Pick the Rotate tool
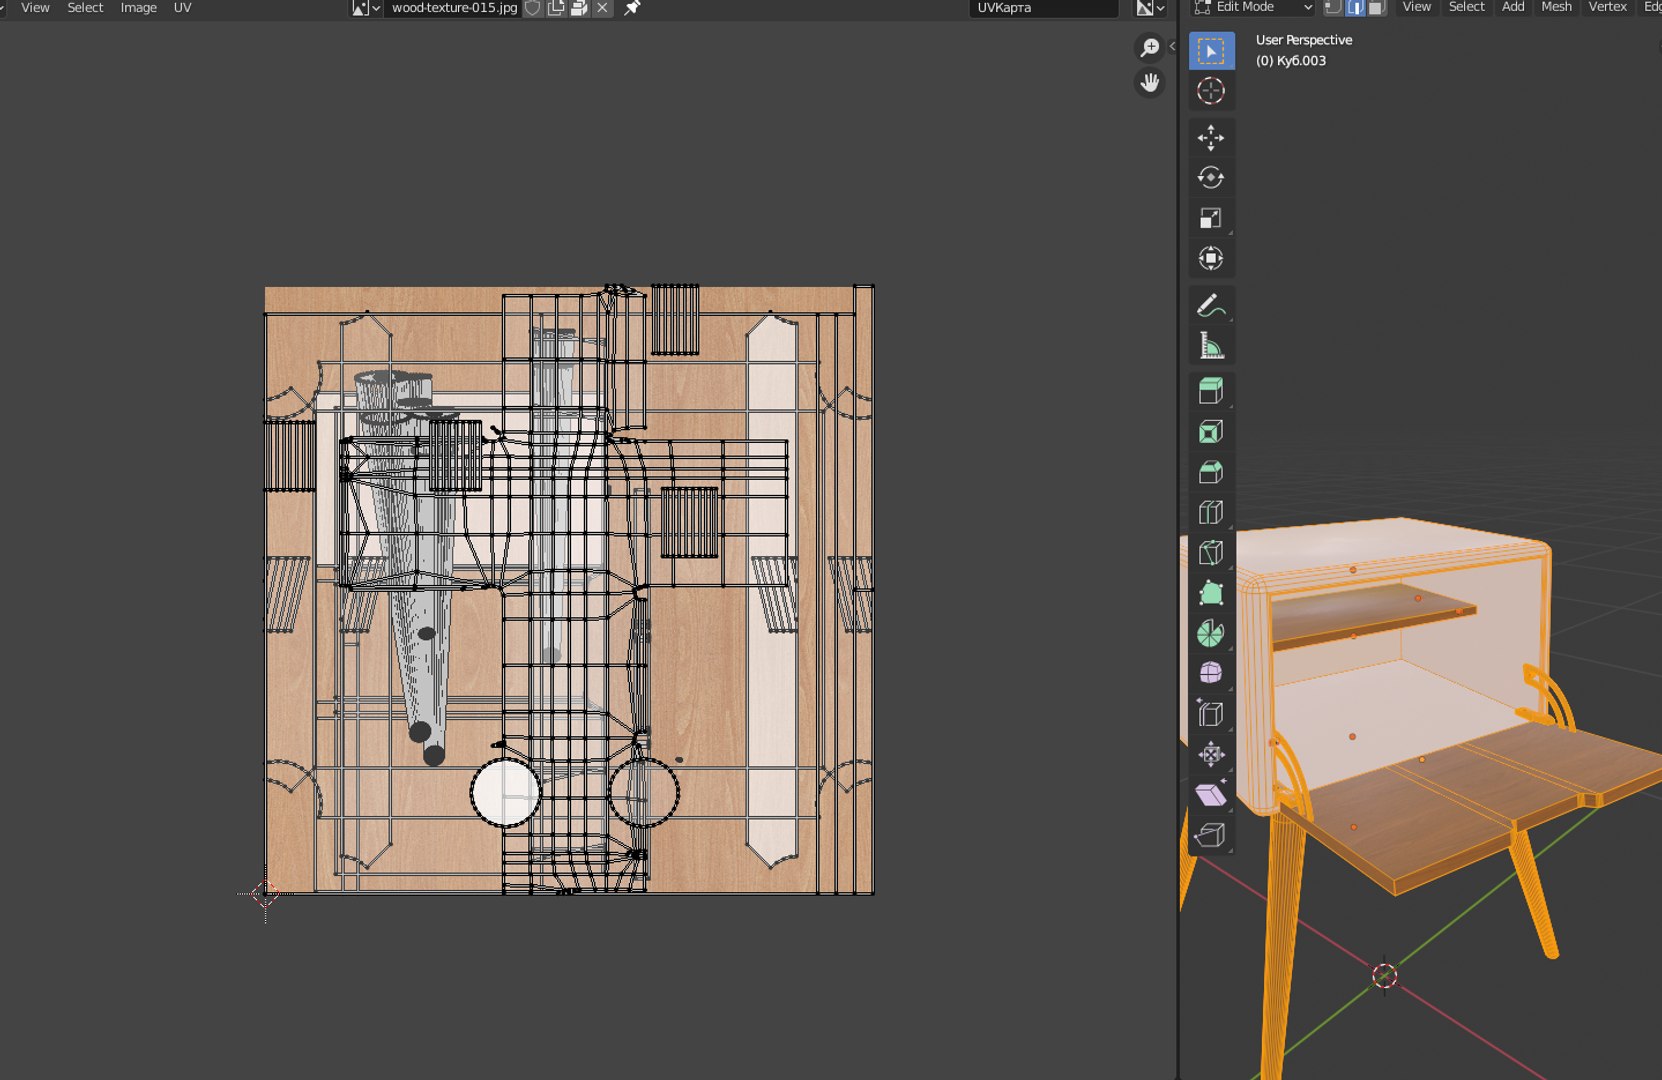This screenshot has height=1080, width=1662. pyautogui.click(x=1211, y=178)
